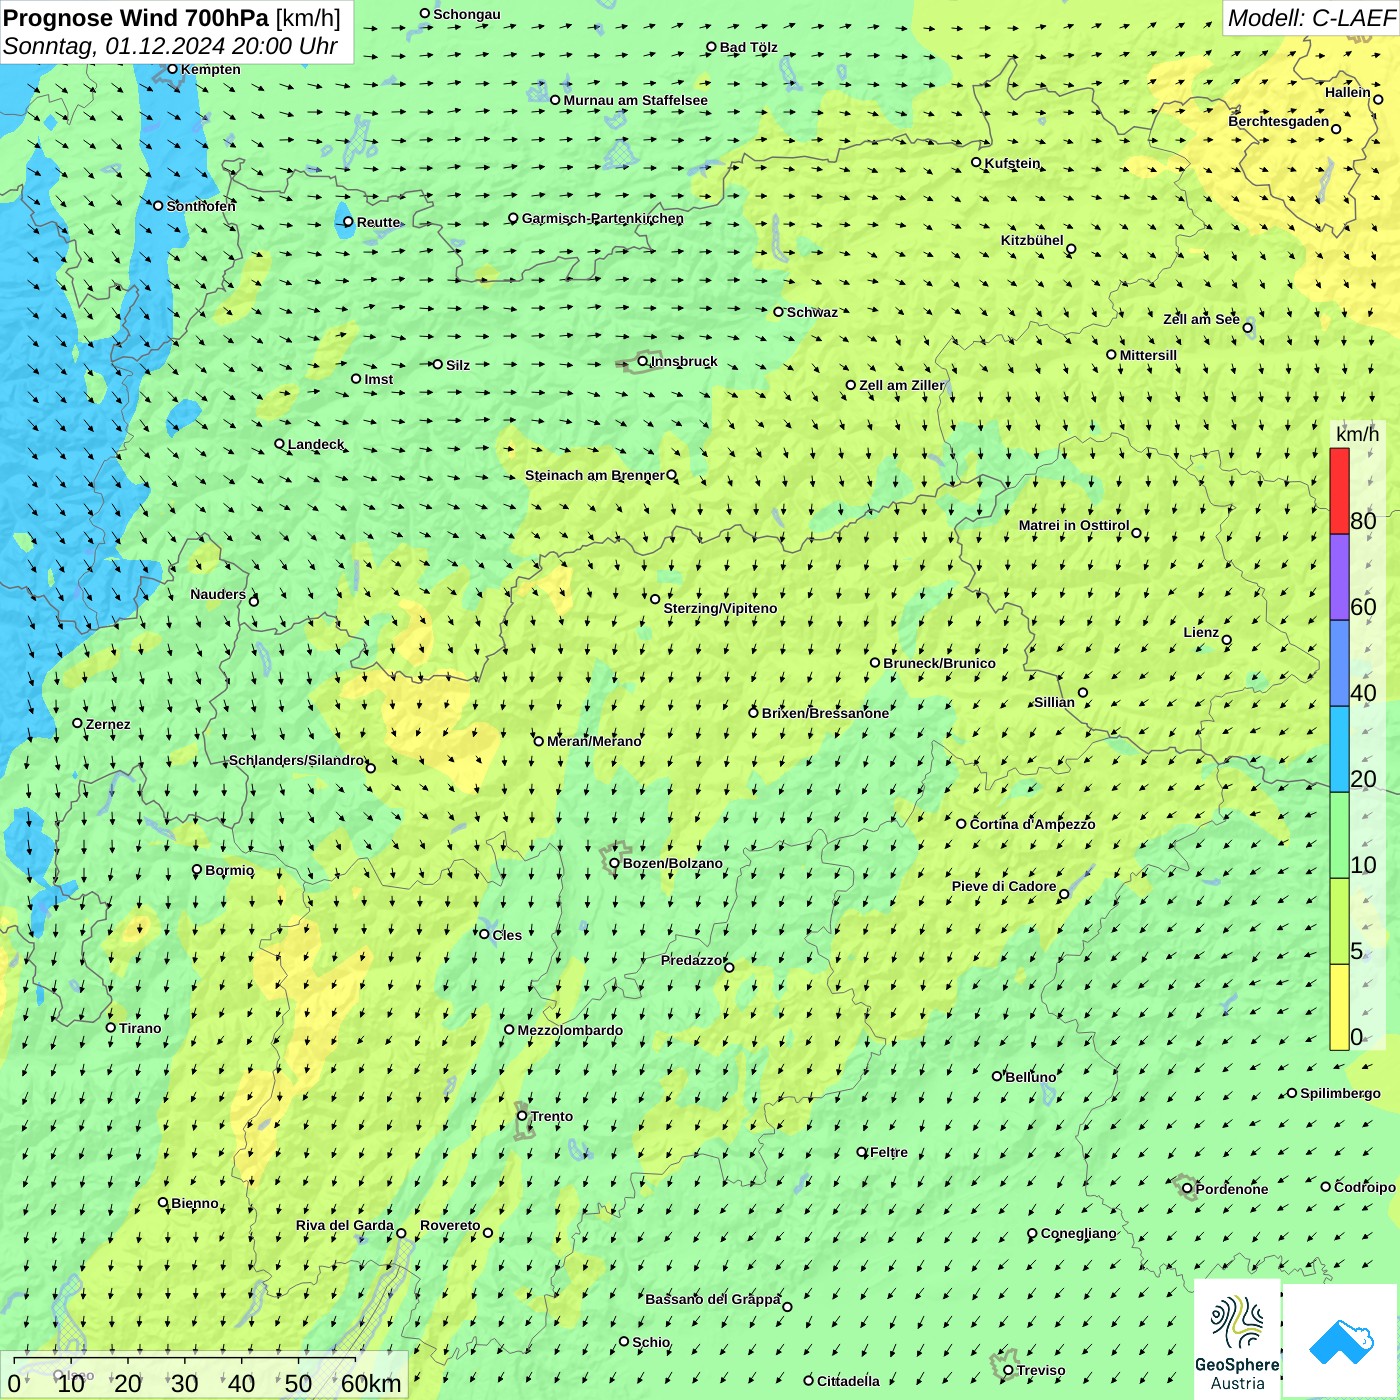Click the Reutte location marker

(348, 222)
